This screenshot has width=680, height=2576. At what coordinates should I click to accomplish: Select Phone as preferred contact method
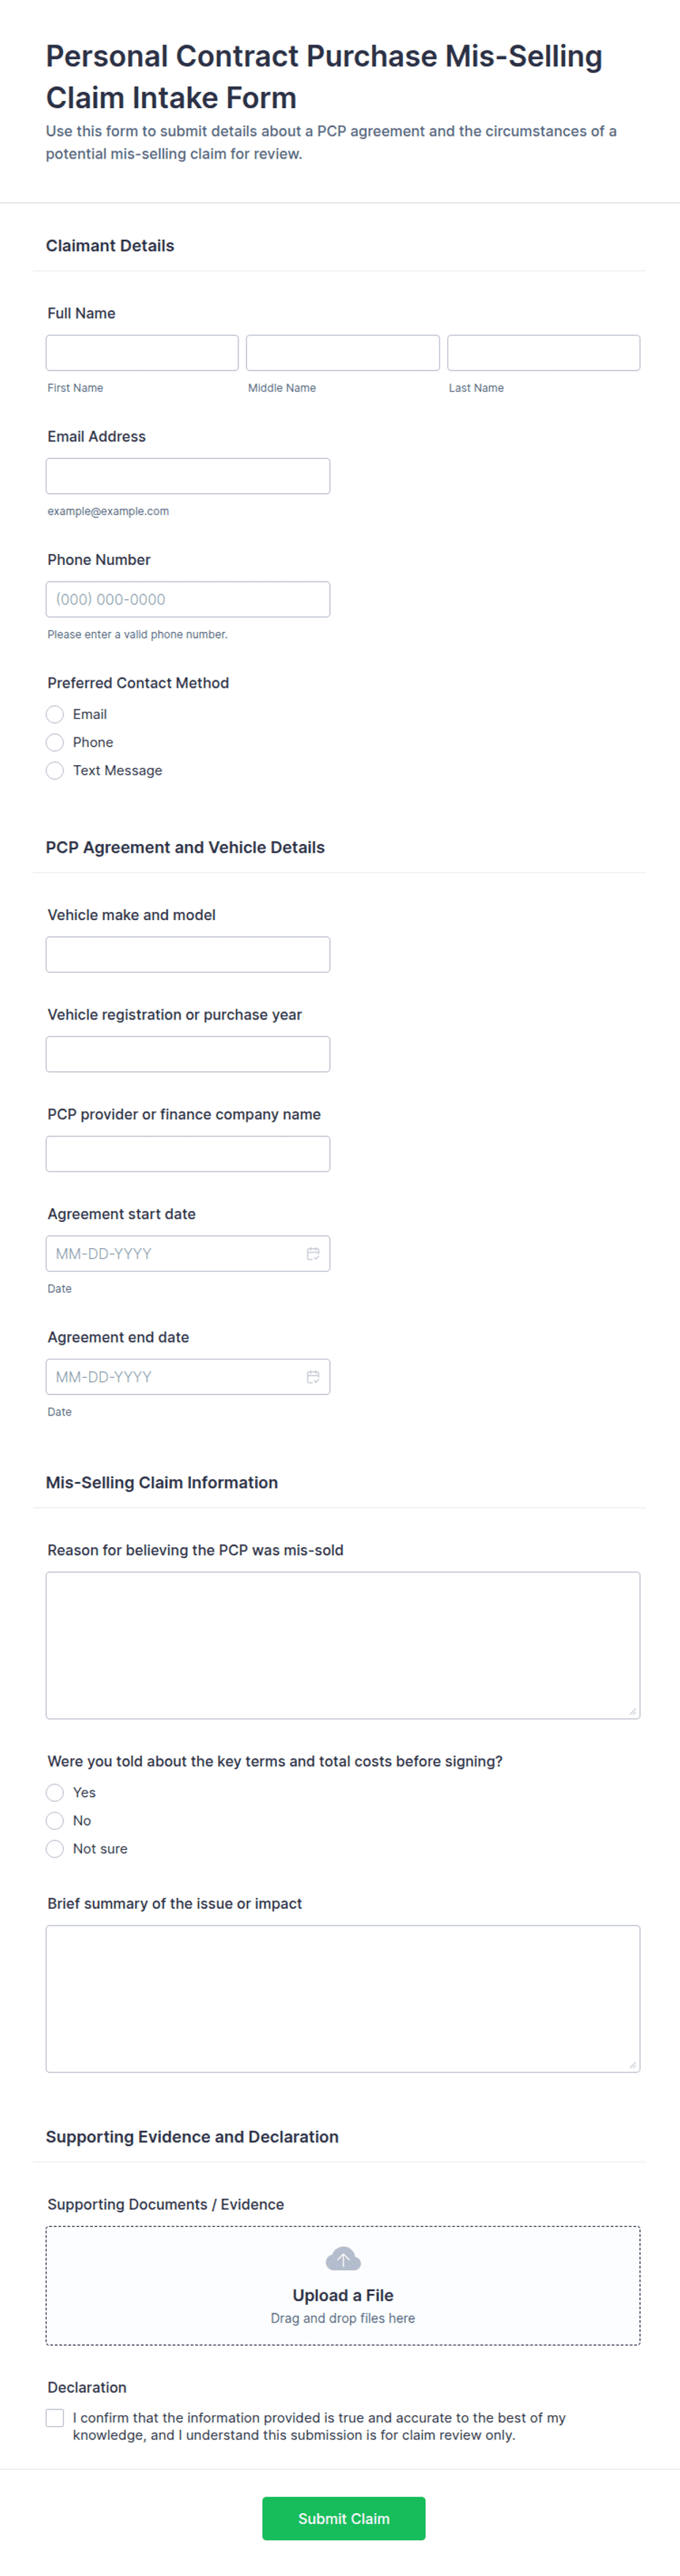pyautogui.click(x=55, y=742)
